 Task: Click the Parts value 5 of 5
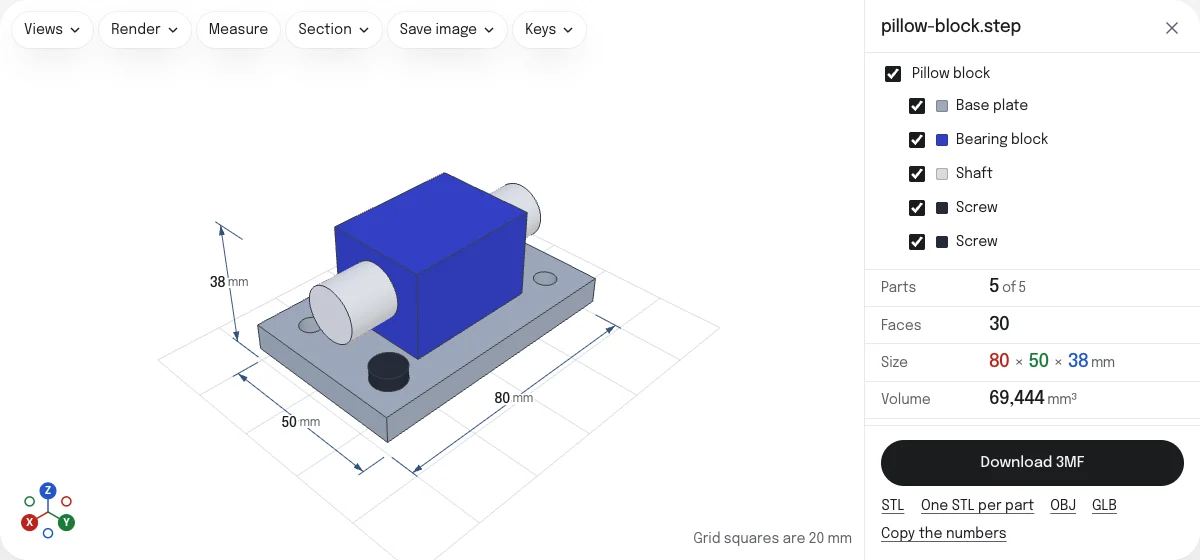1007,286
